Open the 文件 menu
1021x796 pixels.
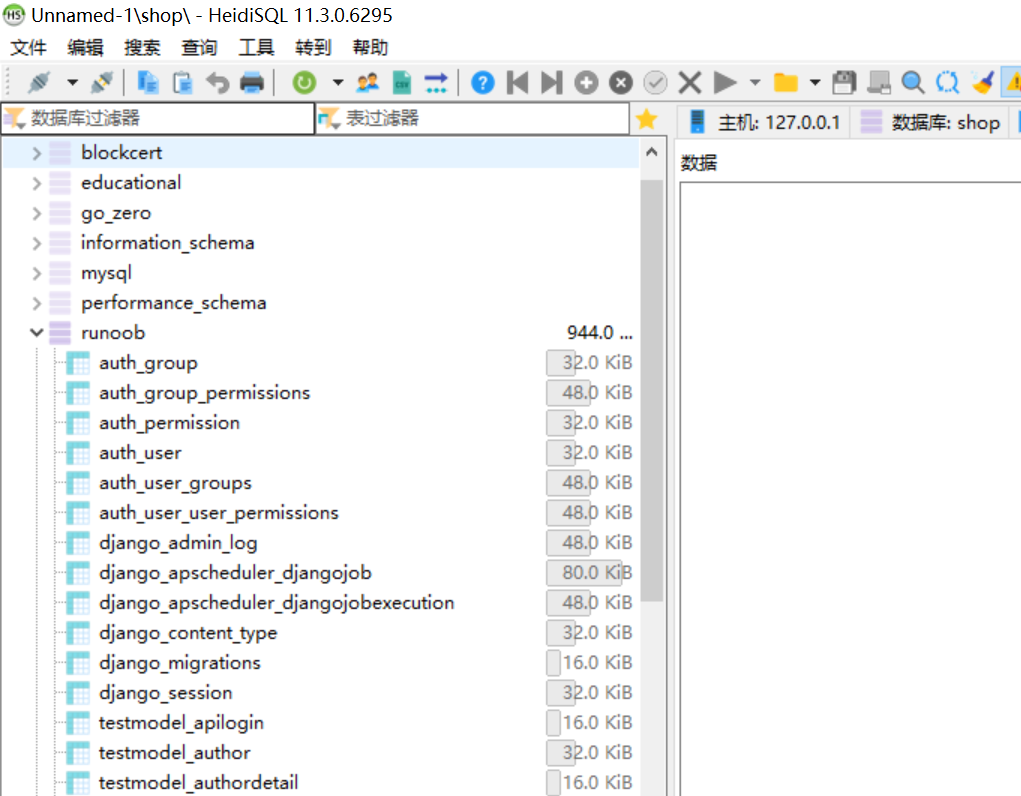[x=29, y=48]
